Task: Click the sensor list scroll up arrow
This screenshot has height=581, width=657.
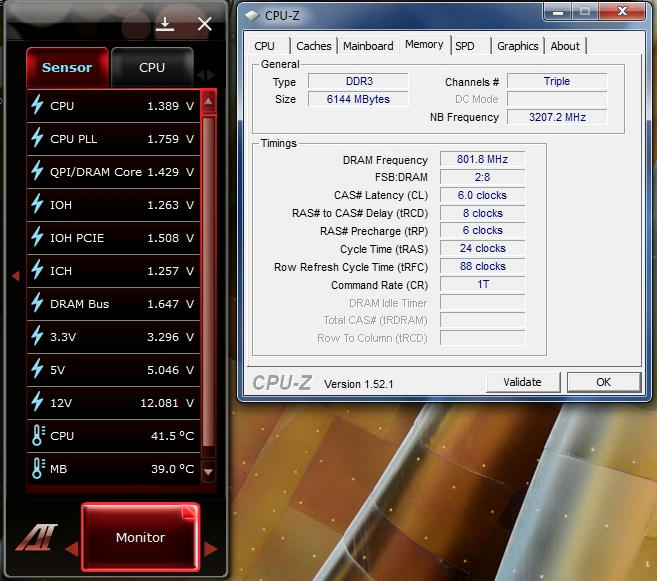Action: 208,102
